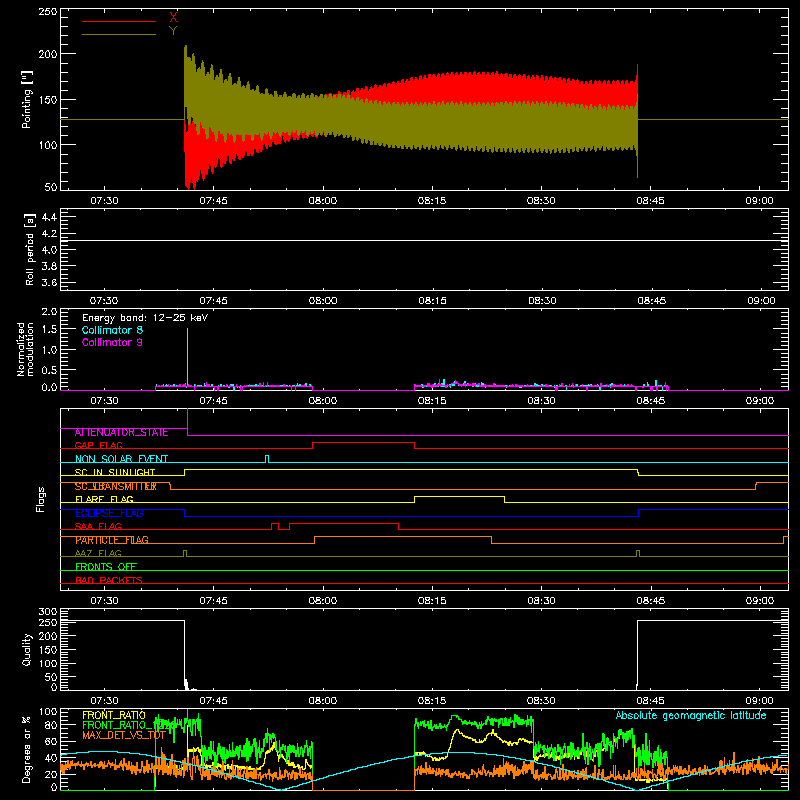Click the Degrees or % axis title
Screen dimensions: 800x800
tap(27, 749)
